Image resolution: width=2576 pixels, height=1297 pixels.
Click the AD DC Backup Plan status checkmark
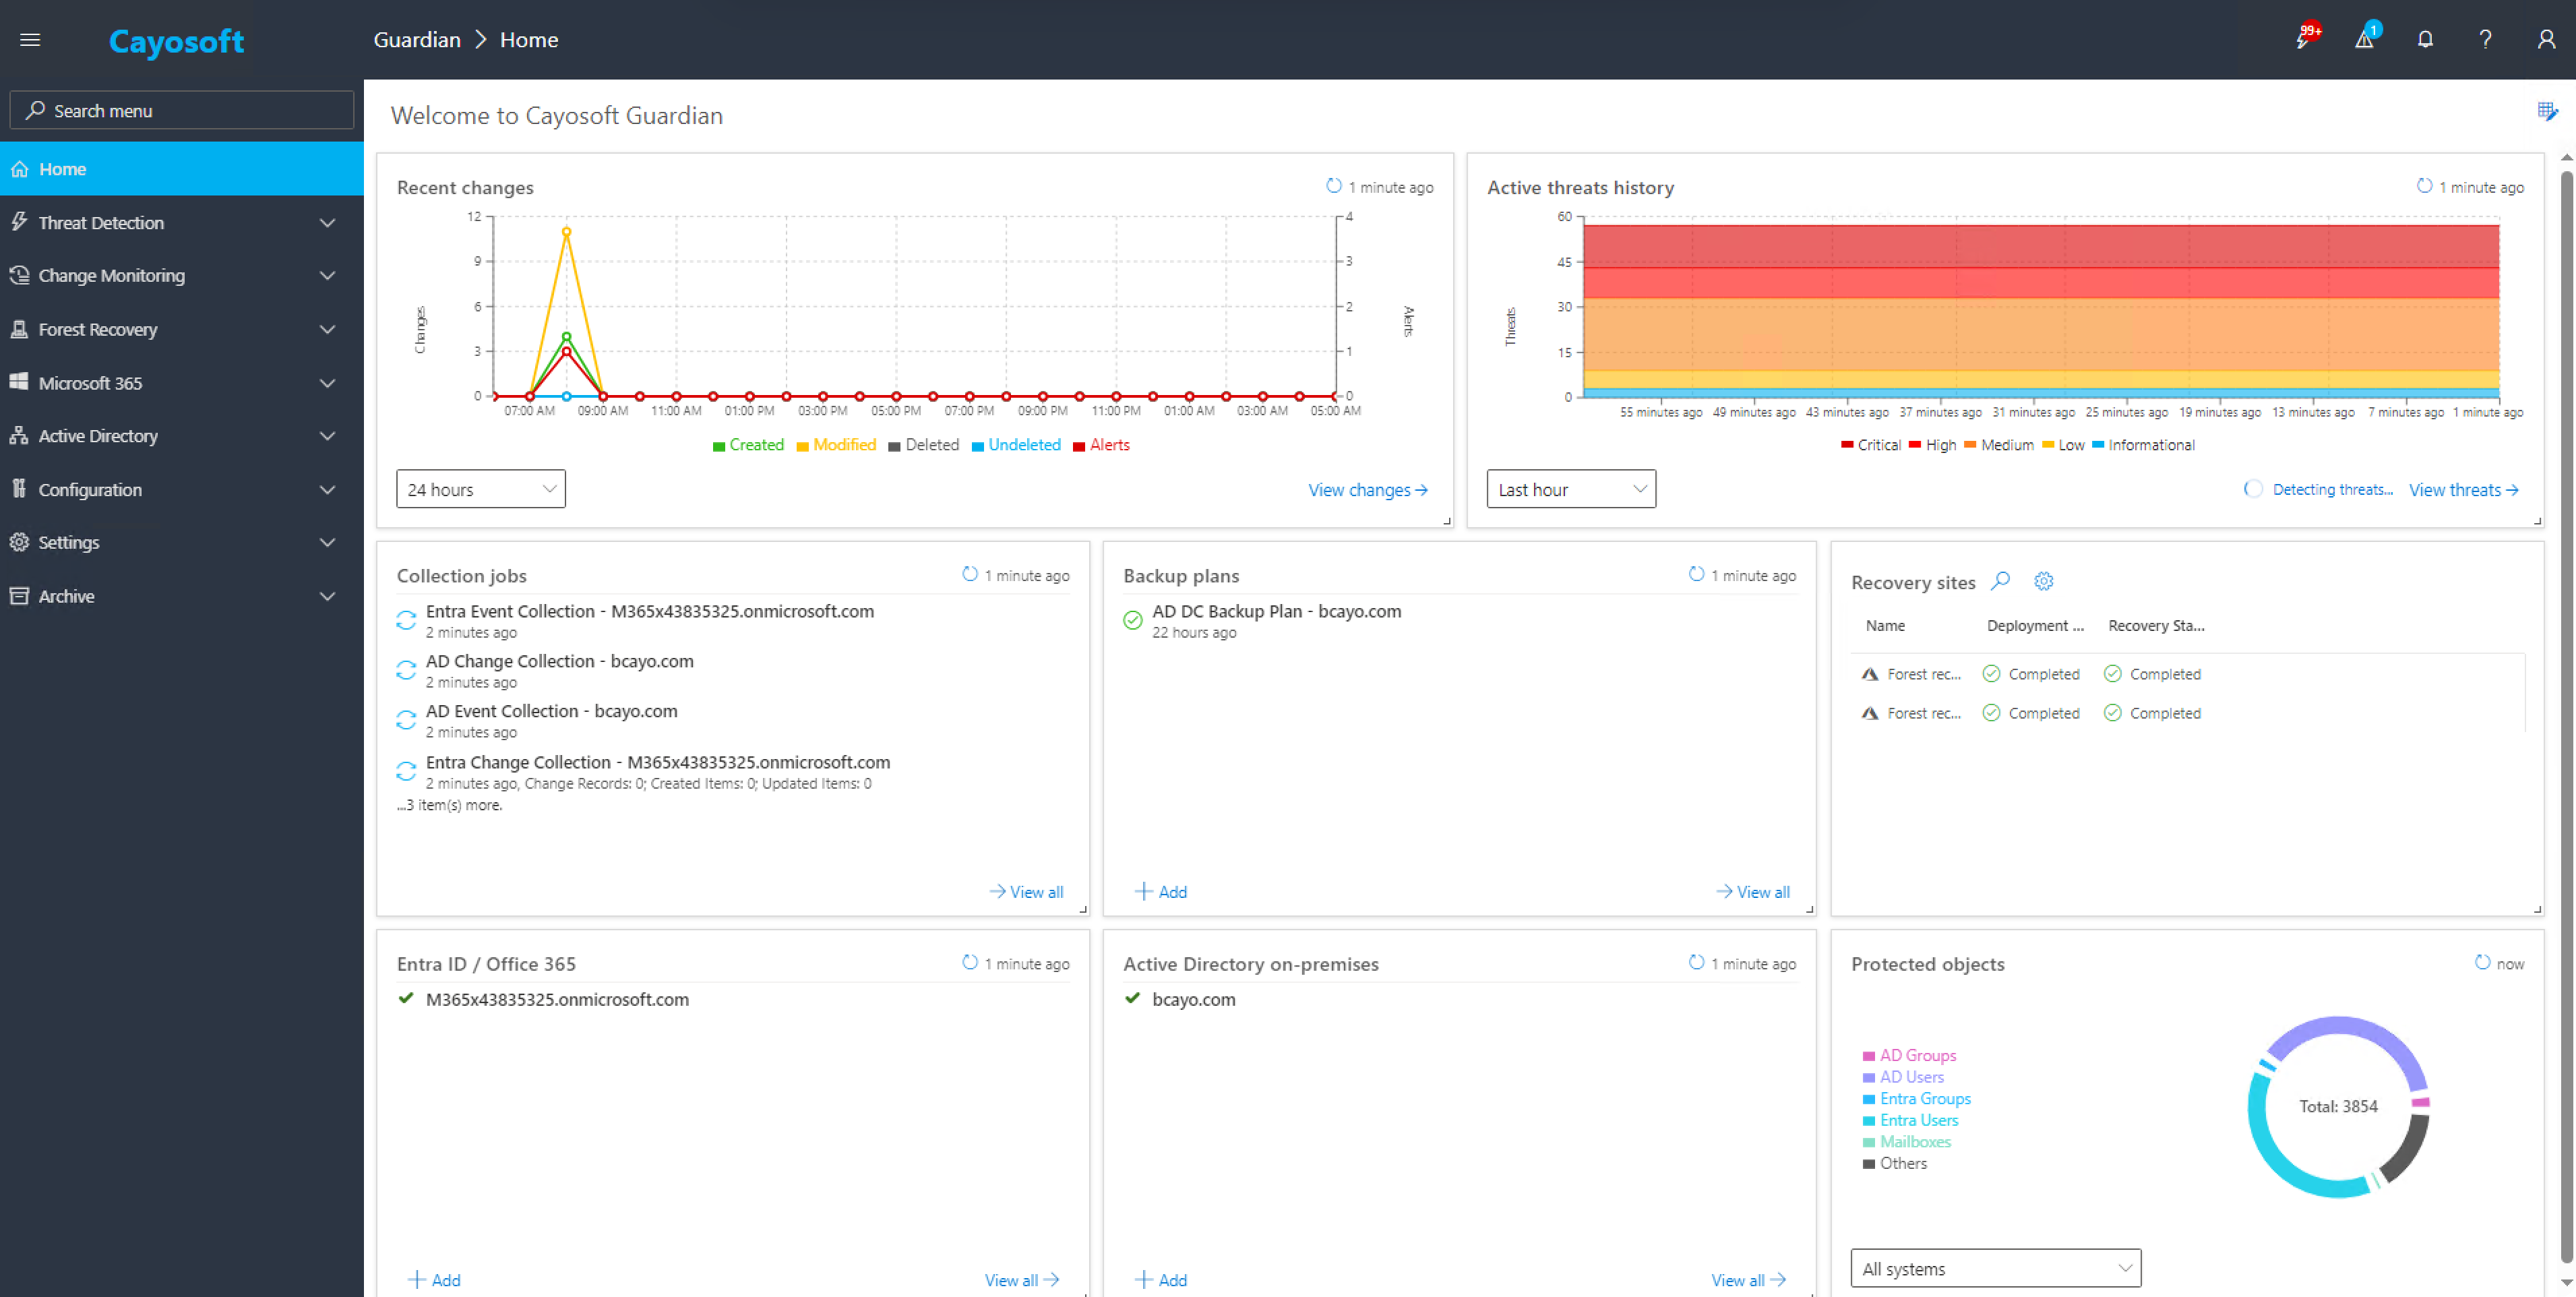[x=1132, y=620]
